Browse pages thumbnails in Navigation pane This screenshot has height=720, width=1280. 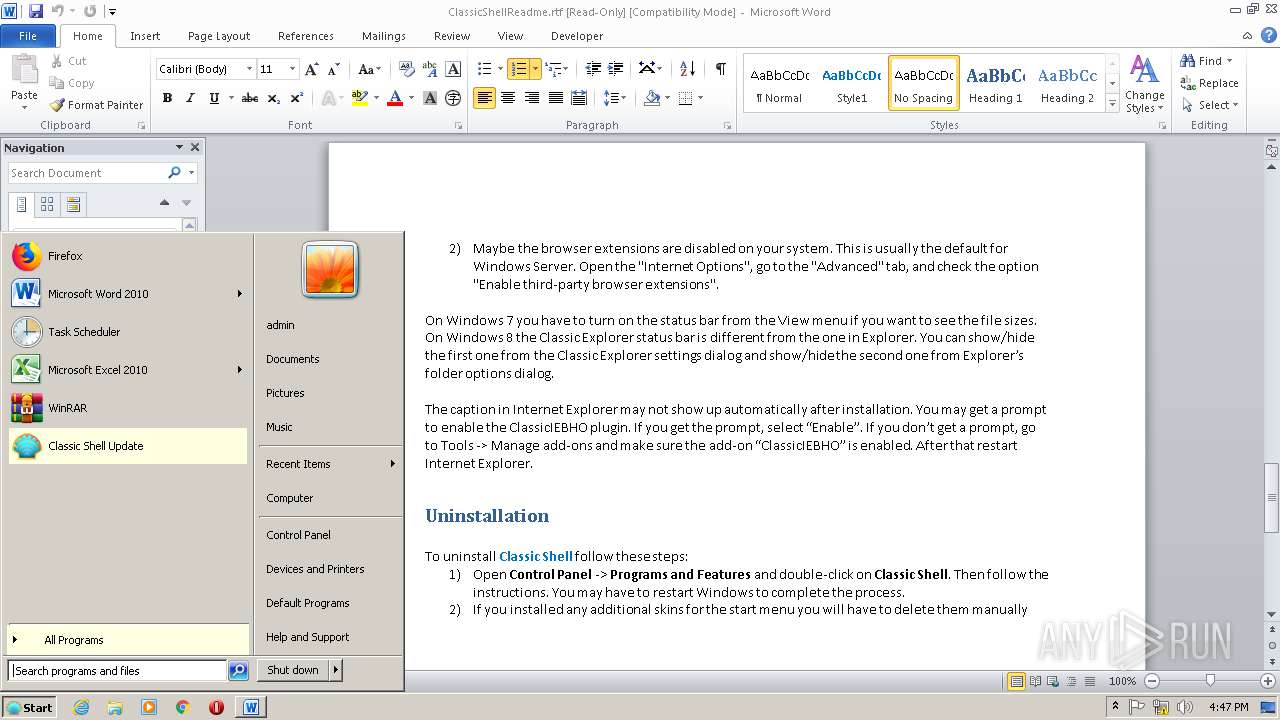tap(47, 204)
